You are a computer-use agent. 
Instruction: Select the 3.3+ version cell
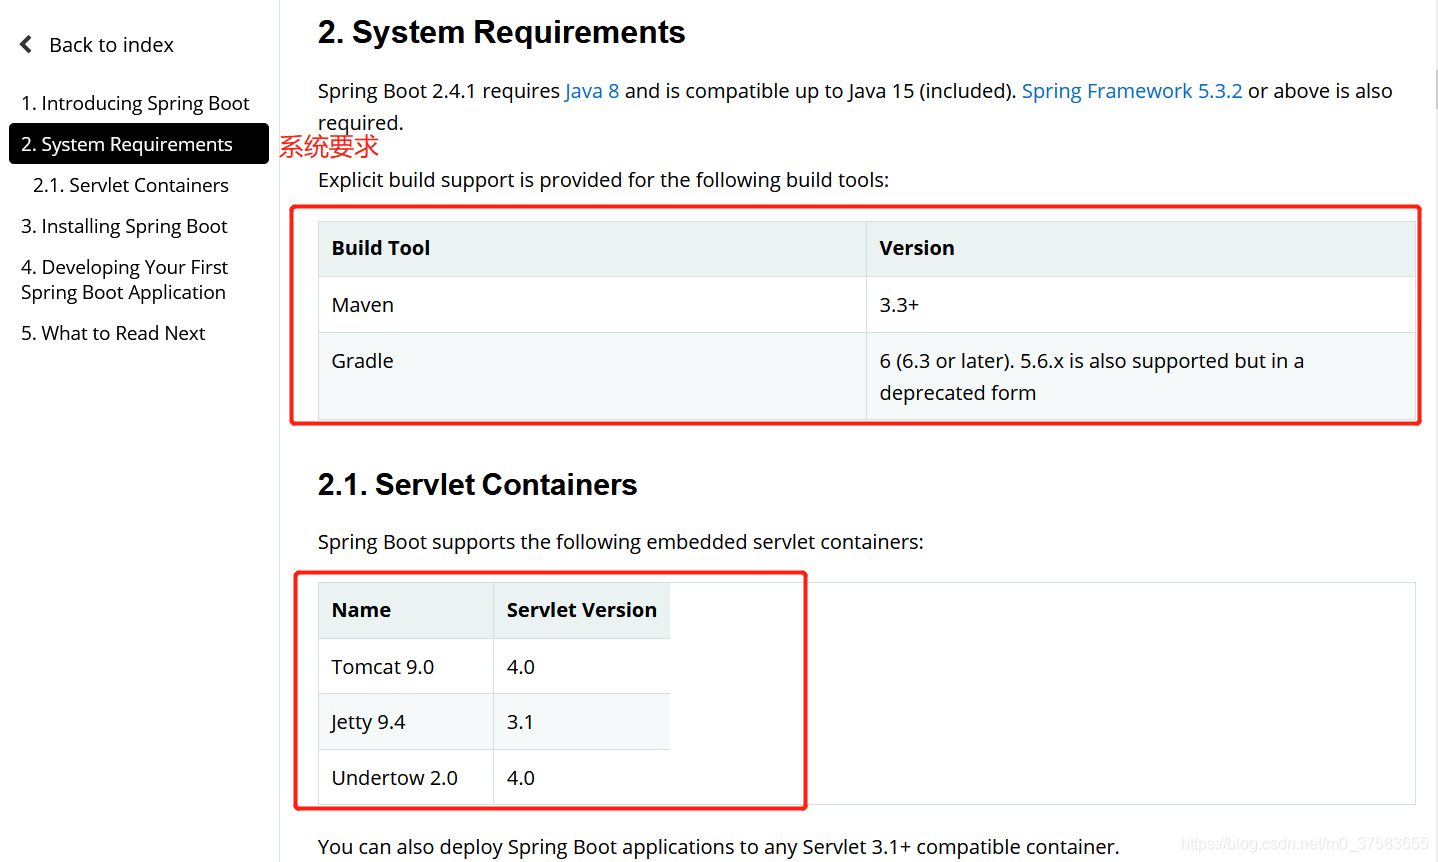(1141, 305)
